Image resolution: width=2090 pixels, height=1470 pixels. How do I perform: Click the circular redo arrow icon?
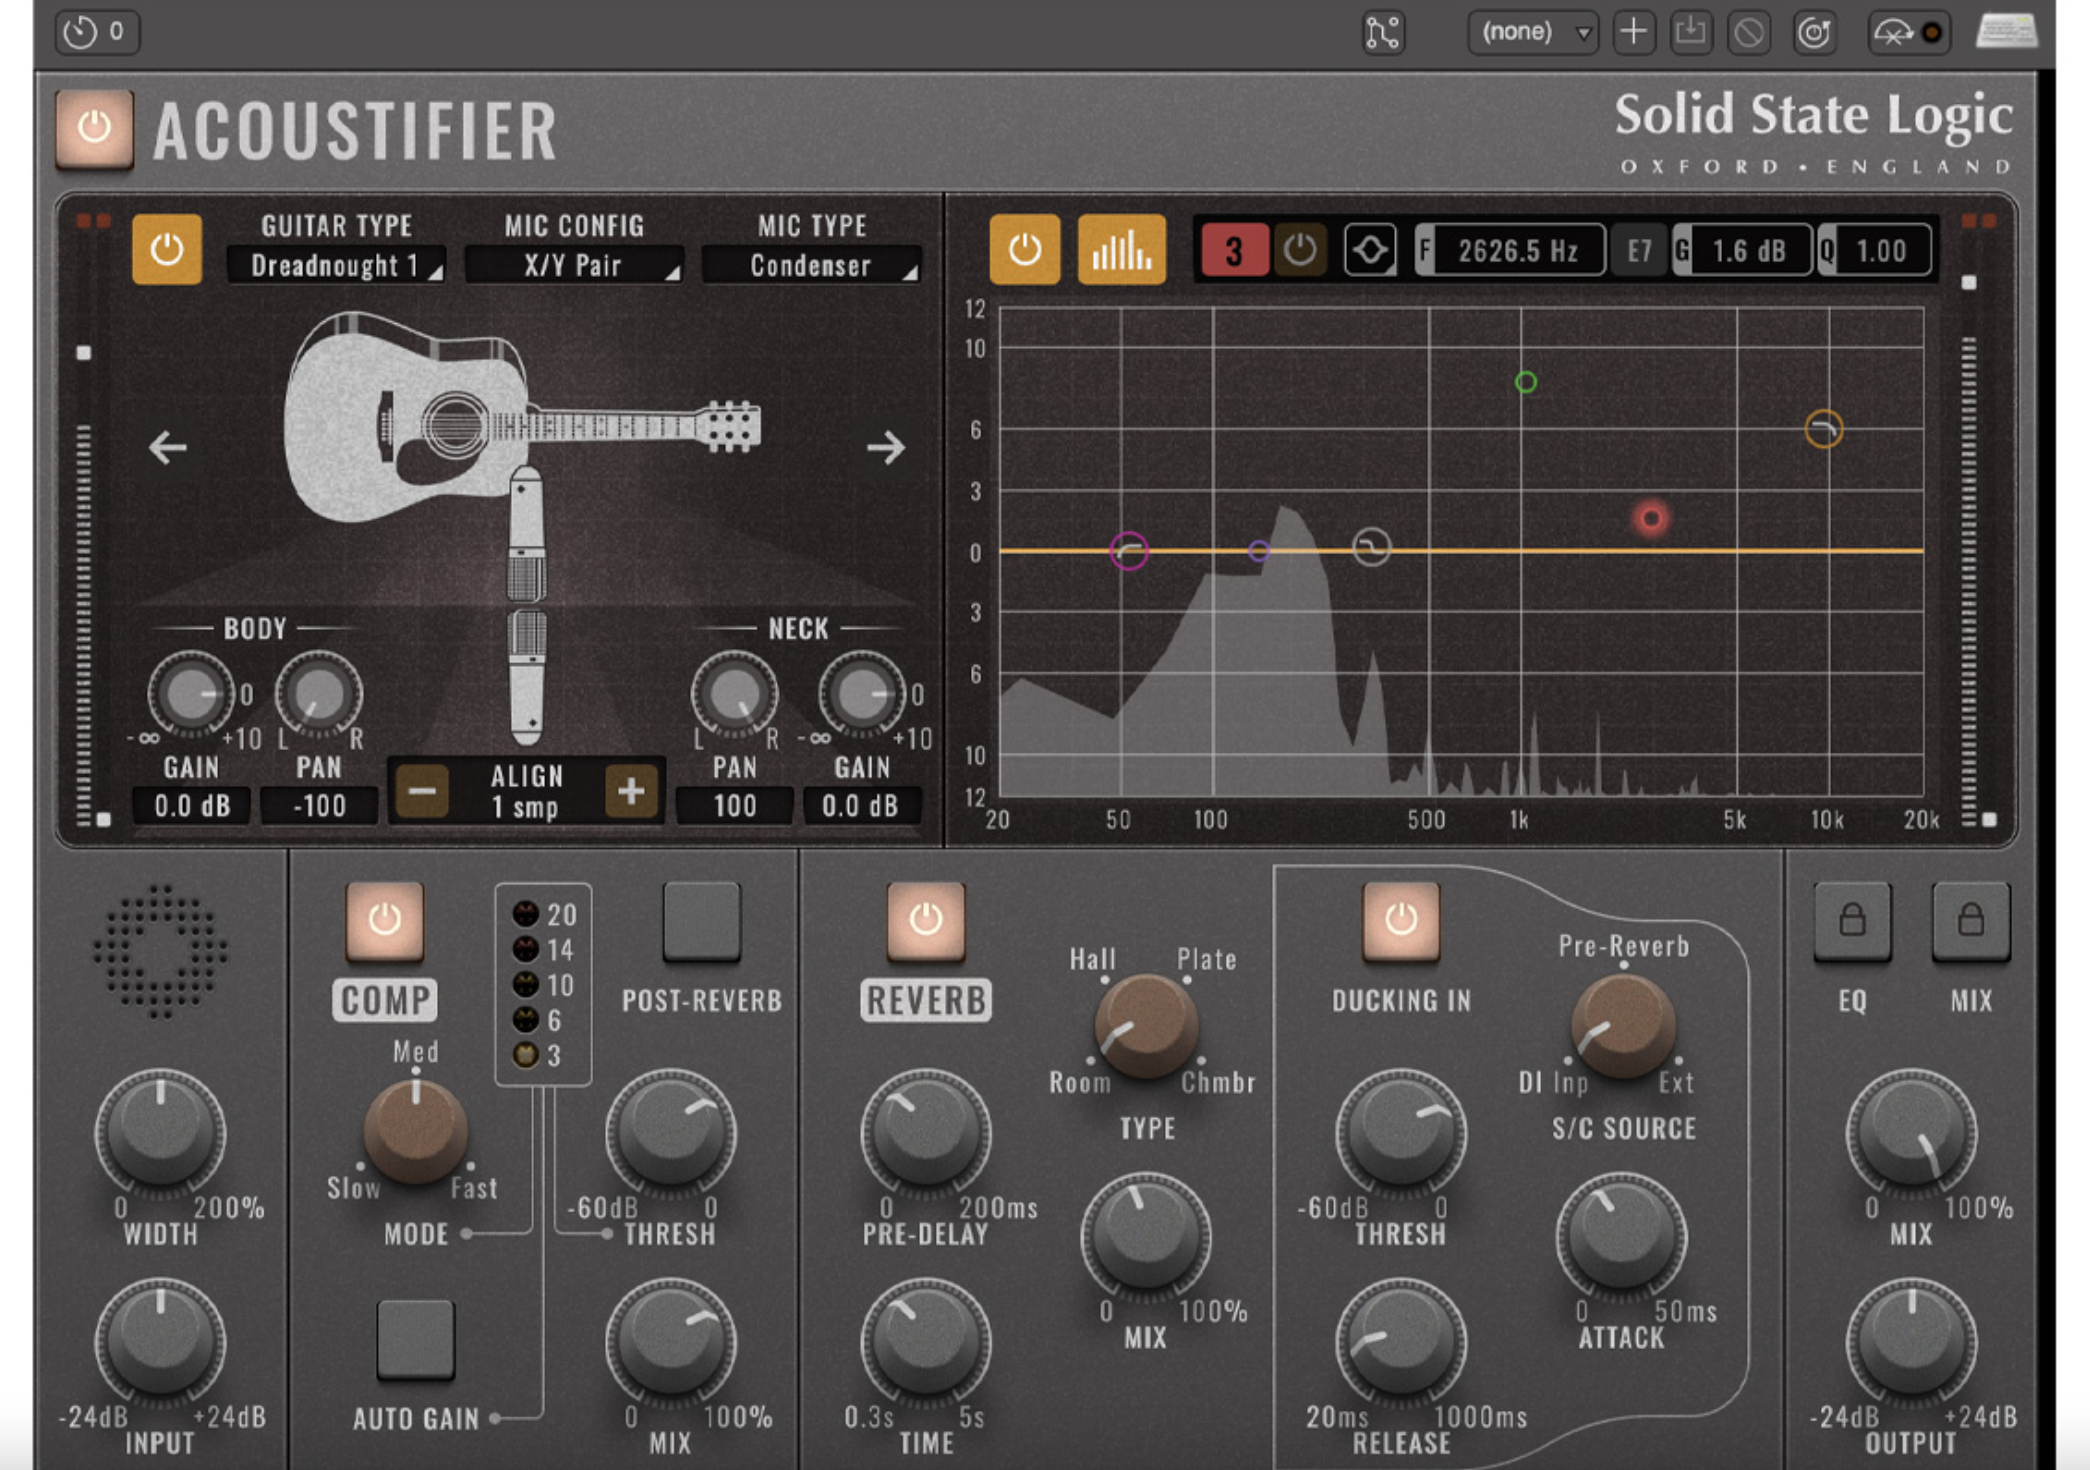(1815, 31)
